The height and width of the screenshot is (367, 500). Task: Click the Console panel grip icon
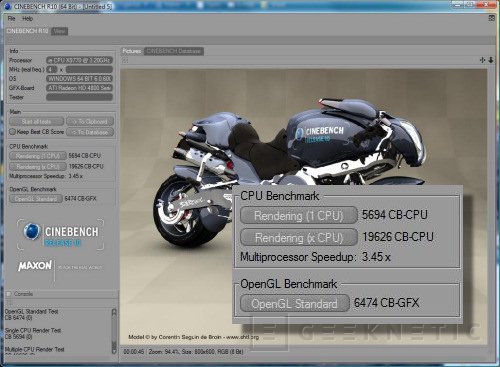pos(9,303)
